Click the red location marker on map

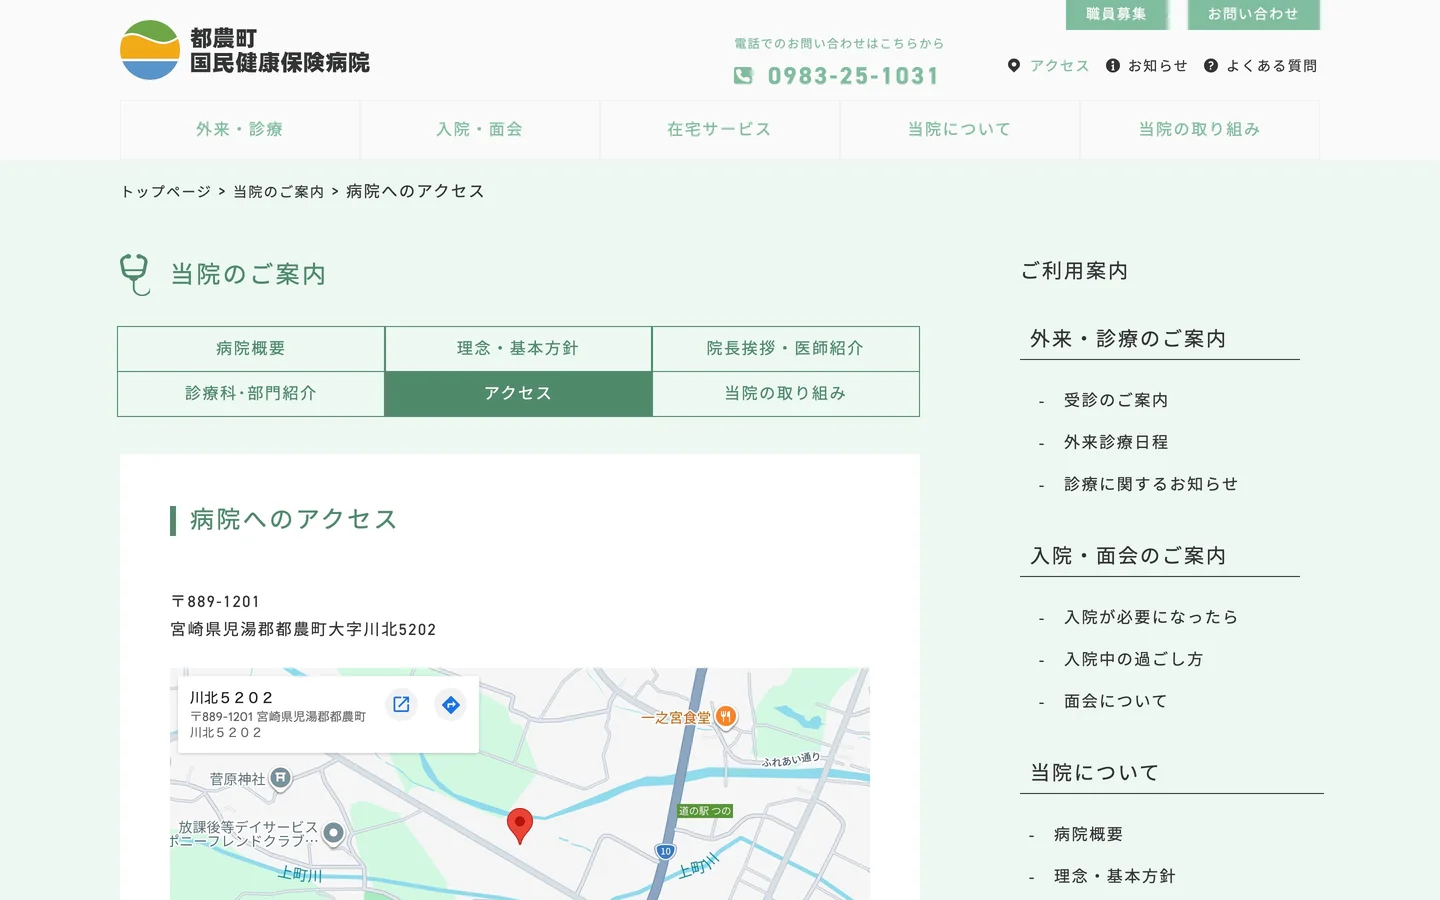[520, 826]
